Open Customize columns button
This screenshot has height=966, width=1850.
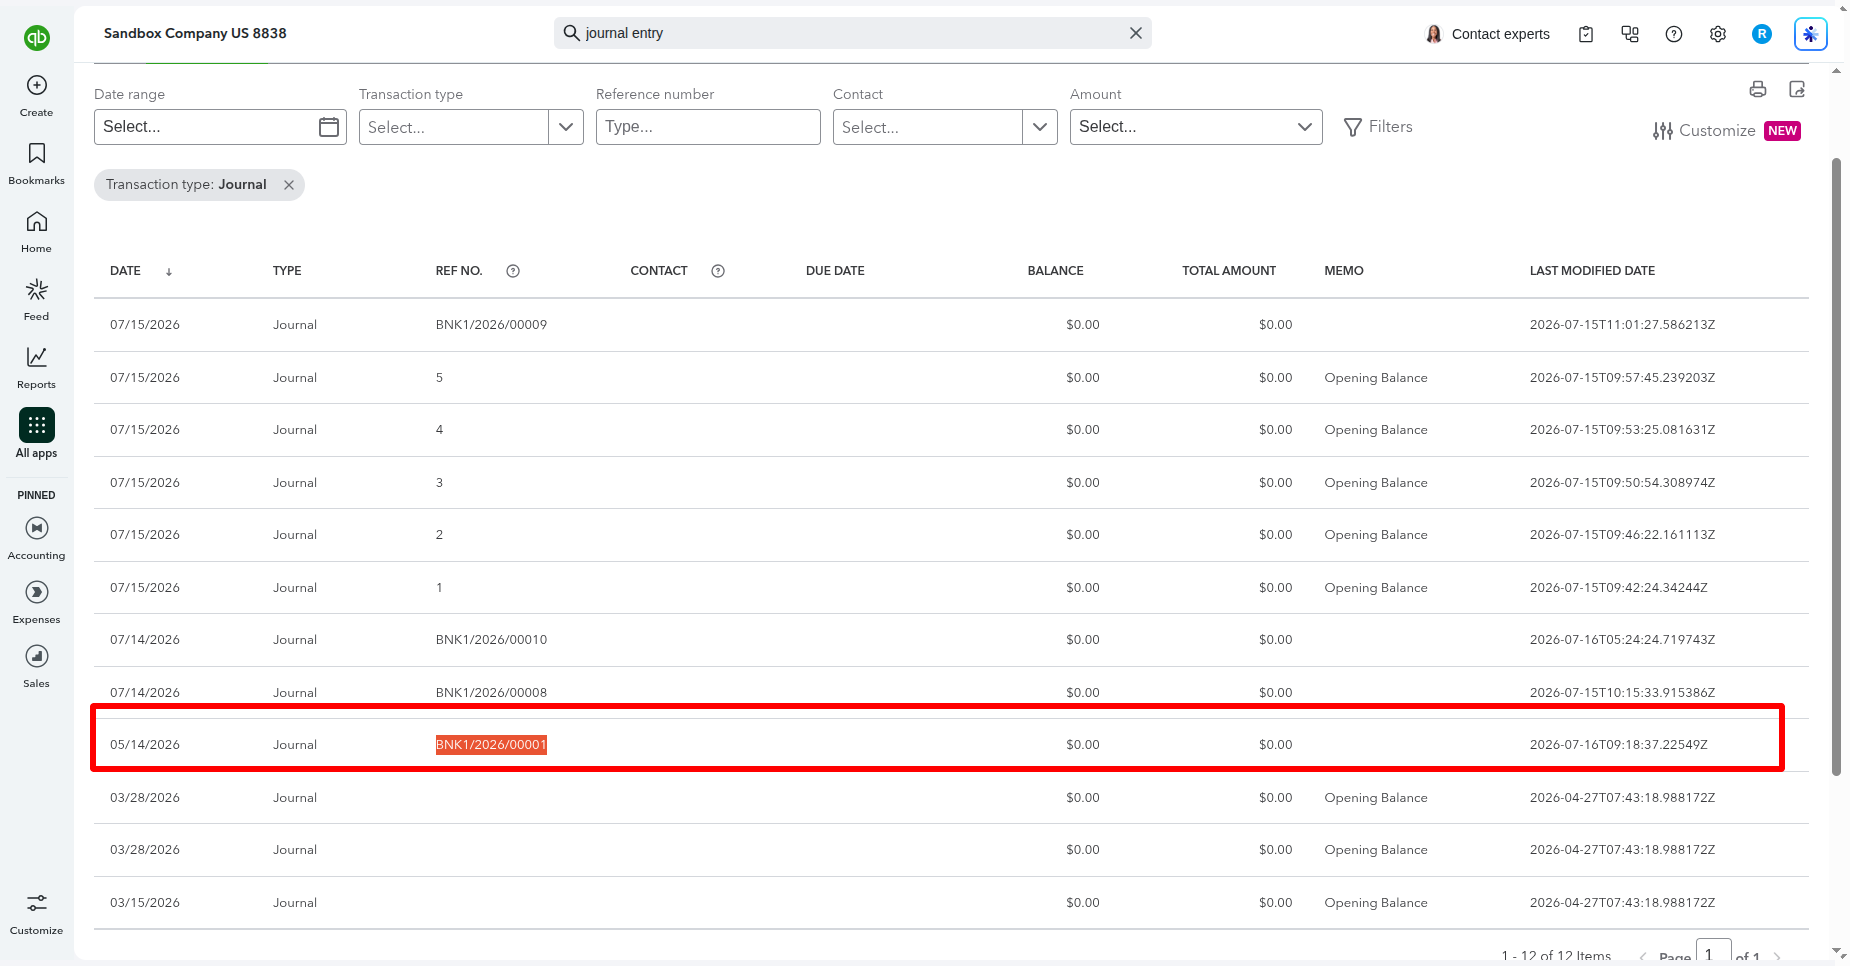click(x=1726, y=131)
